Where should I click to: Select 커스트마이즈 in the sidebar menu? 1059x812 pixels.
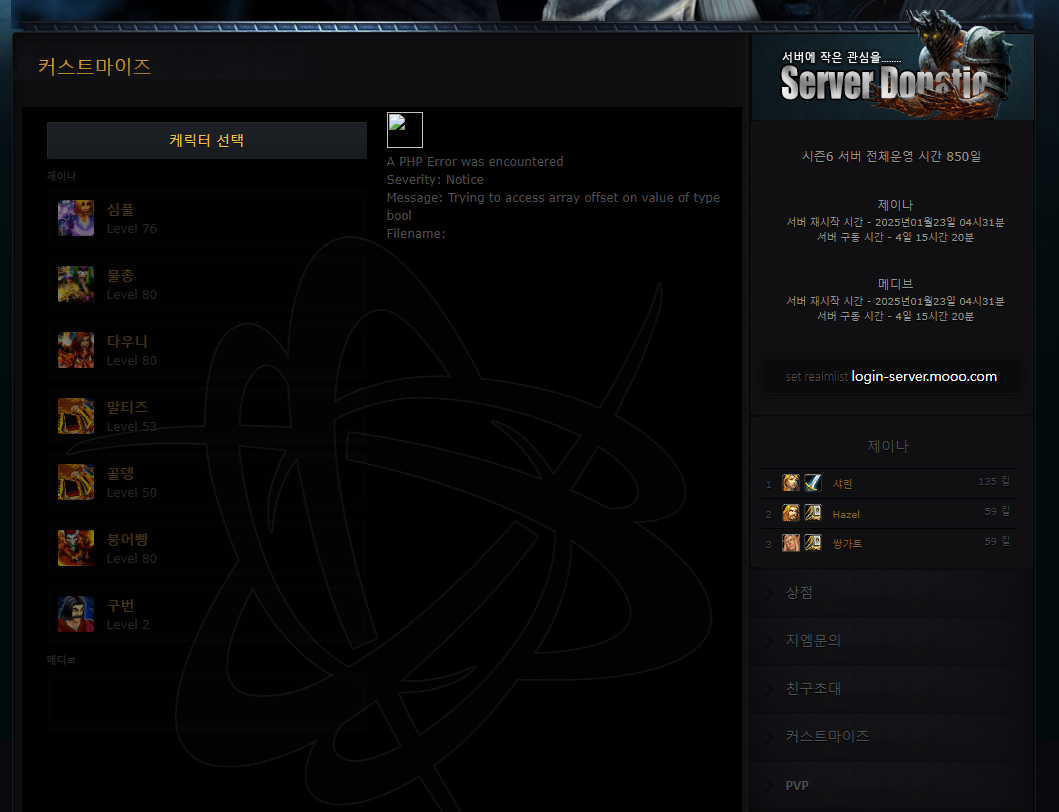click(892, 737)
